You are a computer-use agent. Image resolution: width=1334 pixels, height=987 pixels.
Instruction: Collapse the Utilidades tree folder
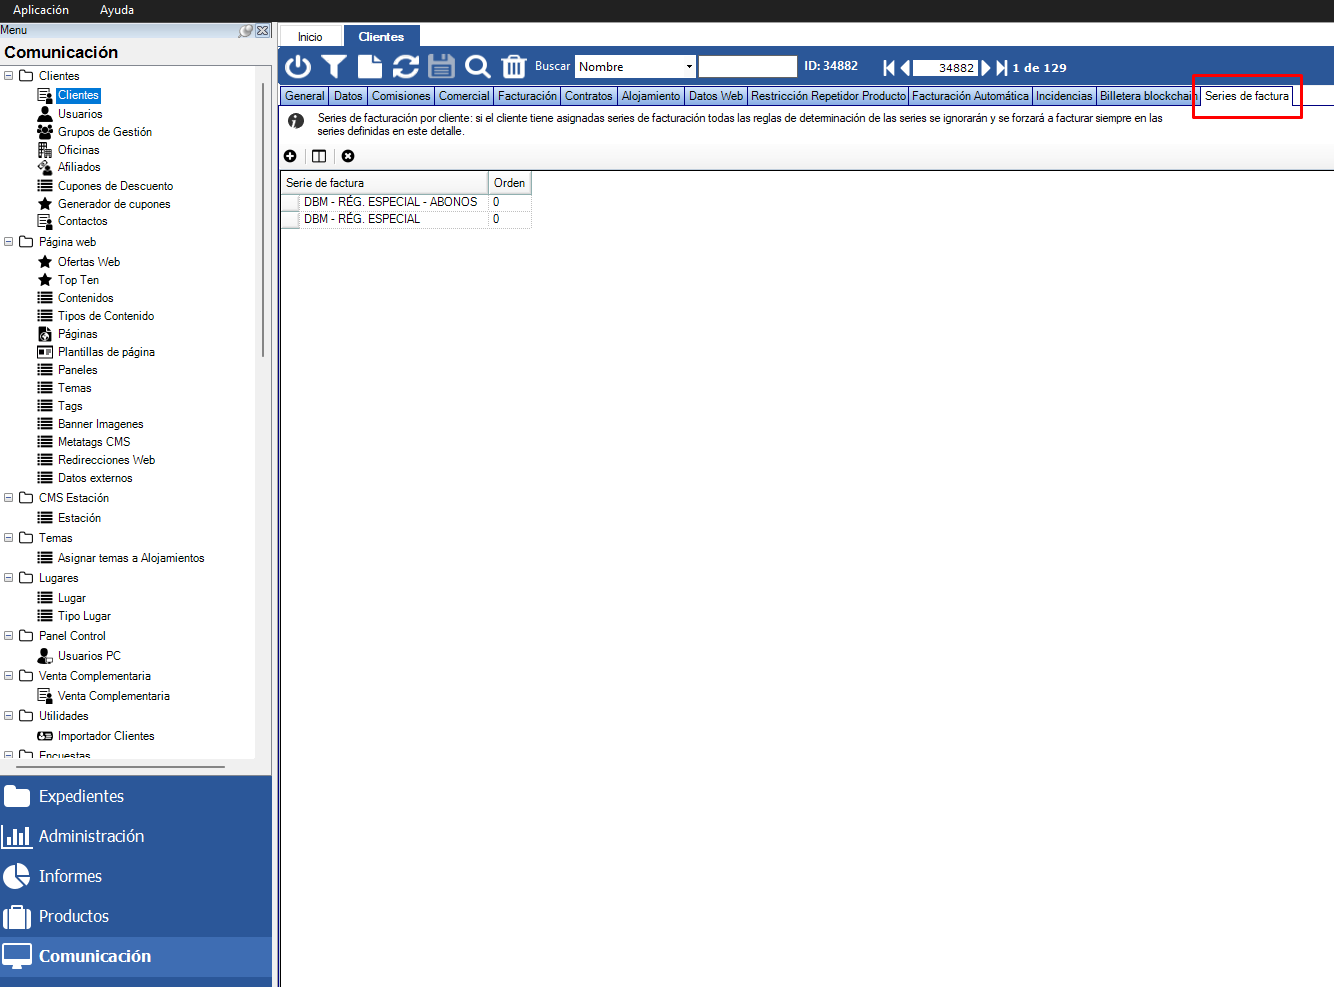point(9,716)
